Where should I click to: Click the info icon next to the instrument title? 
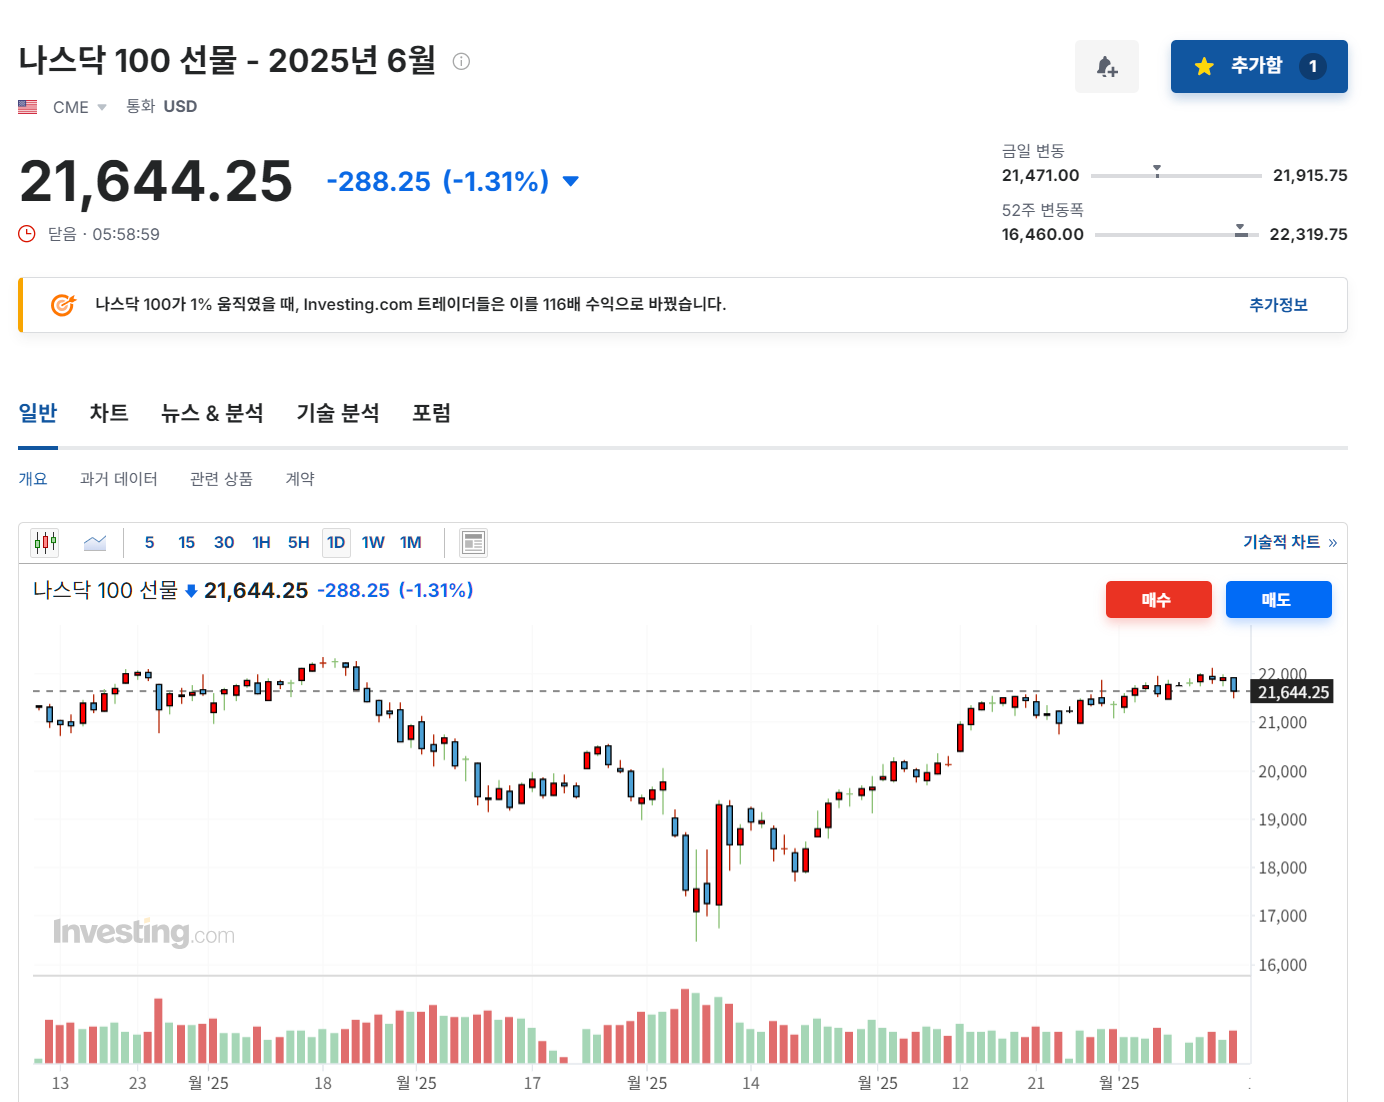pos(461,61)
